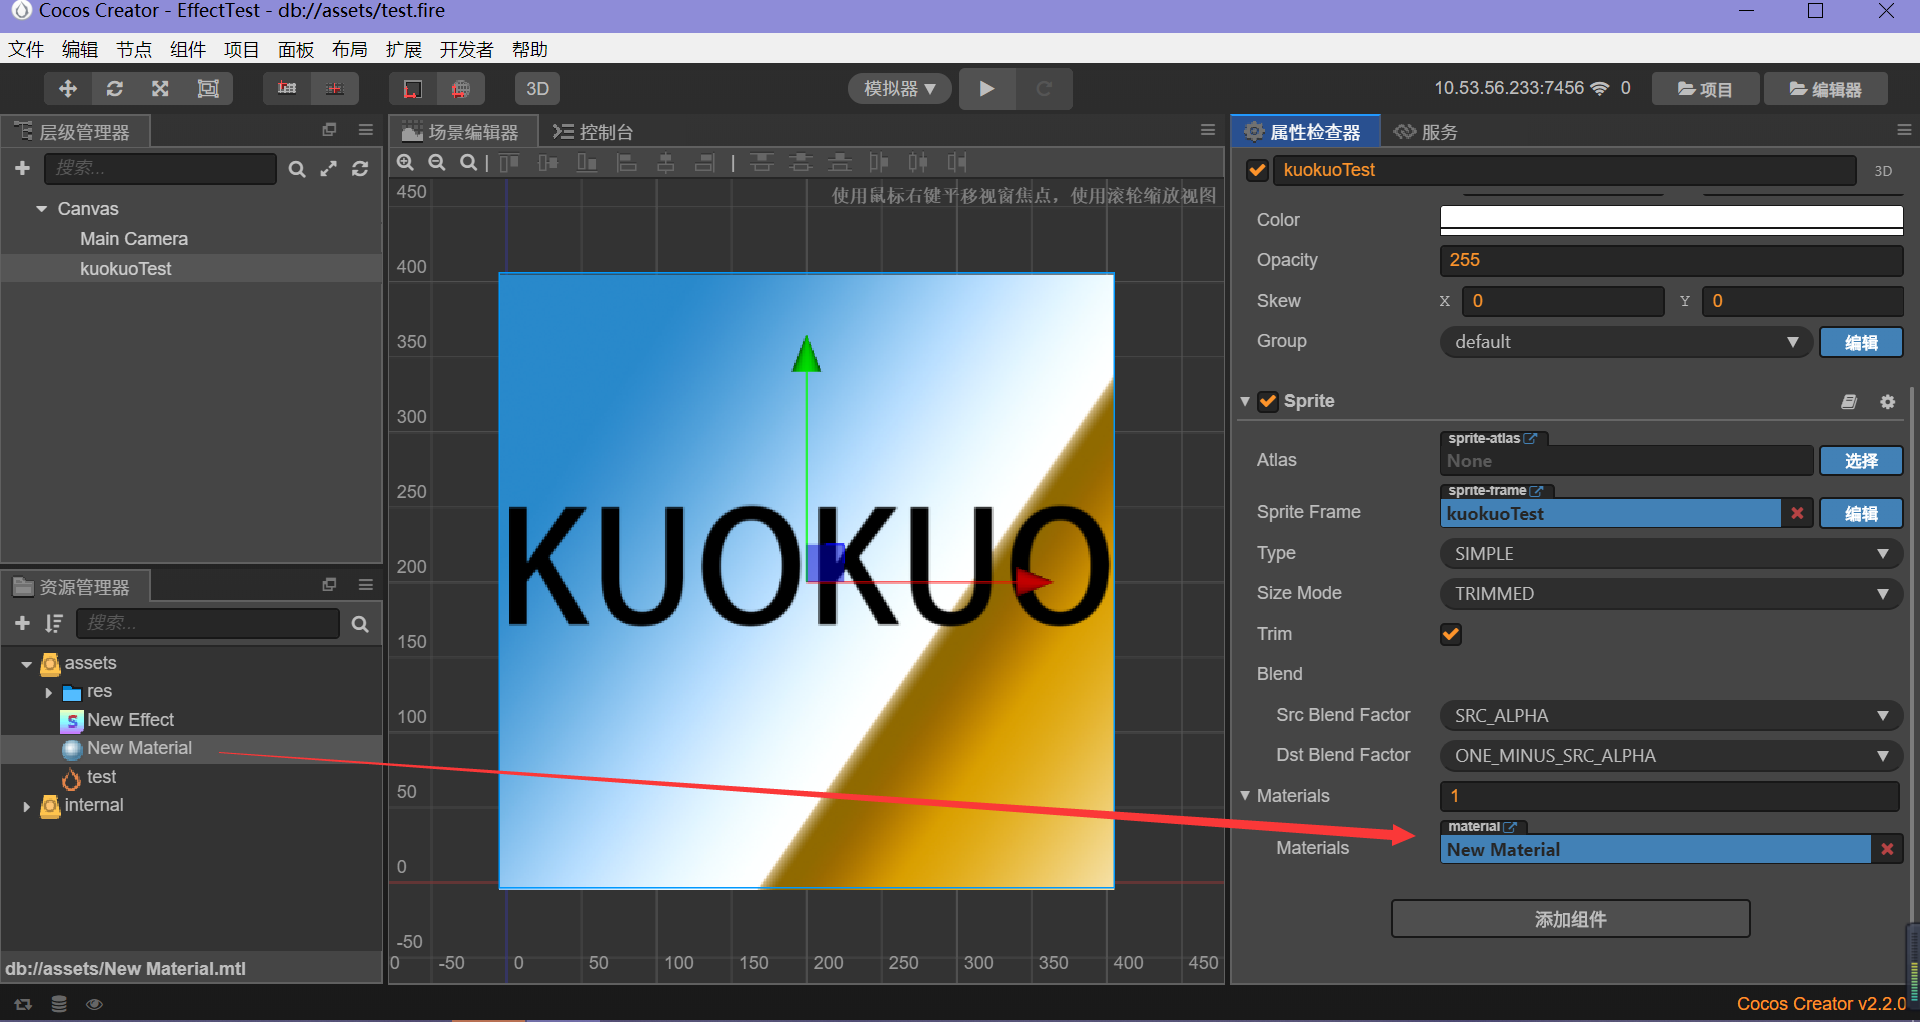Click the Sprite Frame edit button
This screenshot has height=1022, width=1920.
point(1861,513)
